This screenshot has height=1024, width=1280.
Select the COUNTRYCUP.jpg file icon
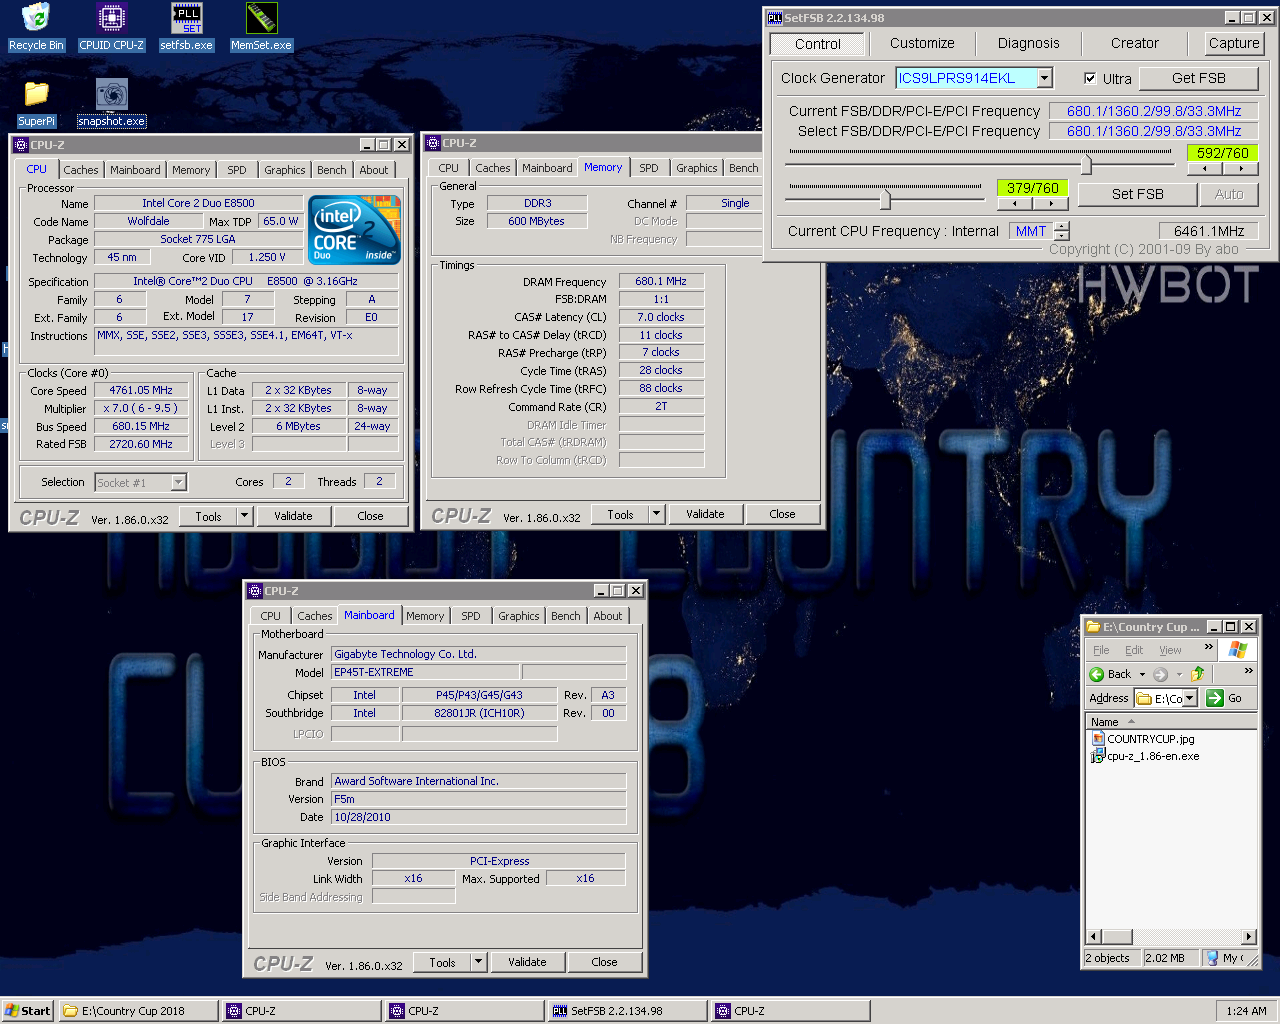click(1098, 739)
